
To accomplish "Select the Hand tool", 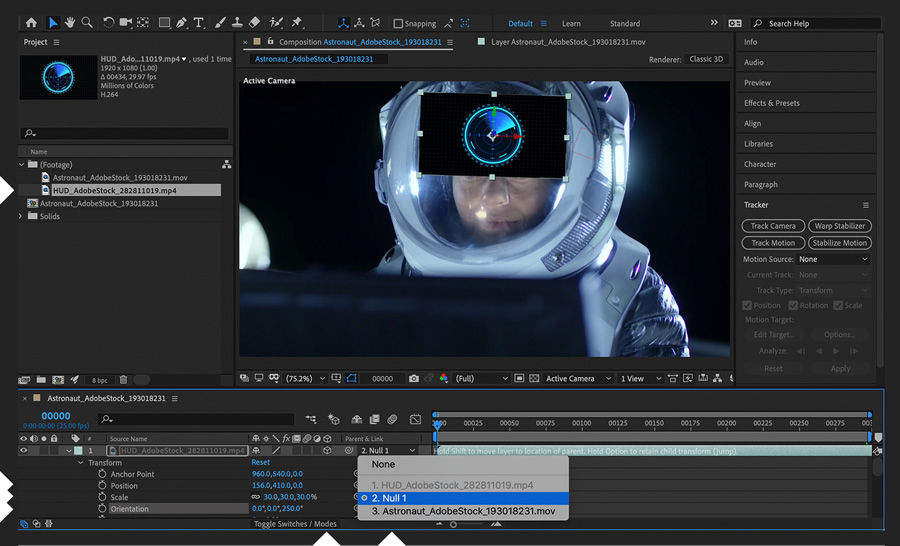I will (71, 22).
